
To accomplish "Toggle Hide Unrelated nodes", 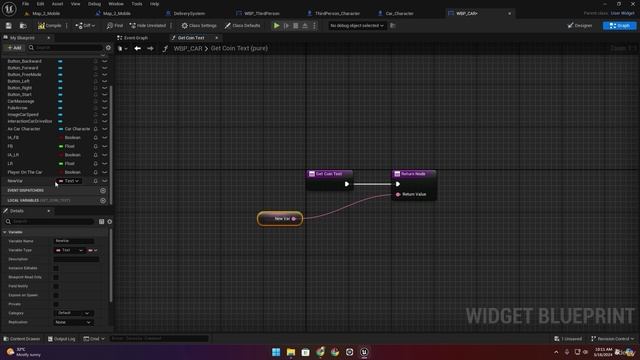I will click(x=148, y=26).
